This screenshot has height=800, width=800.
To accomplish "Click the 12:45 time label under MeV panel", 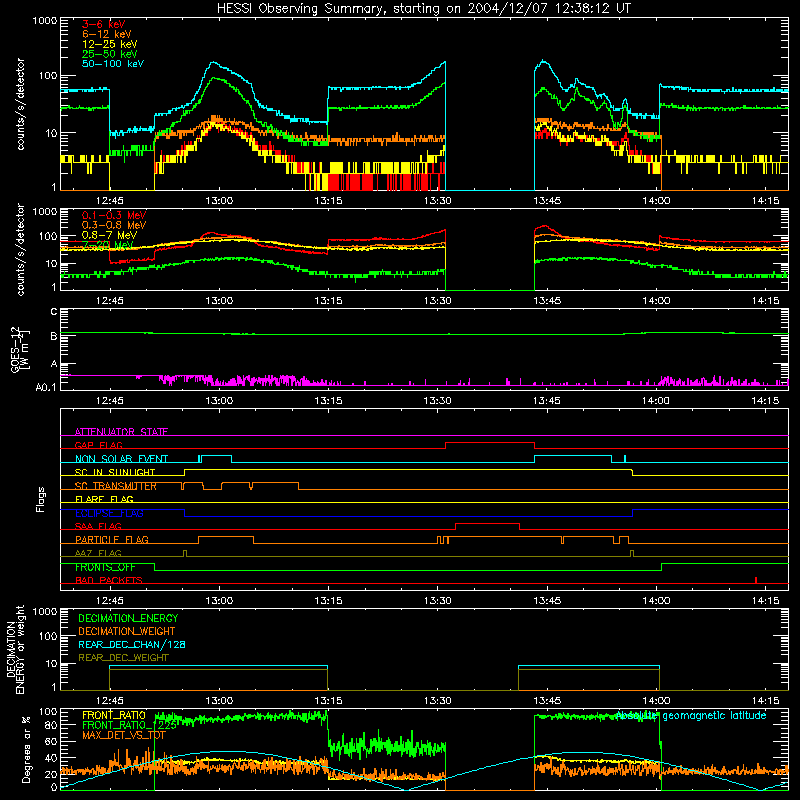I will pos(110,301).
